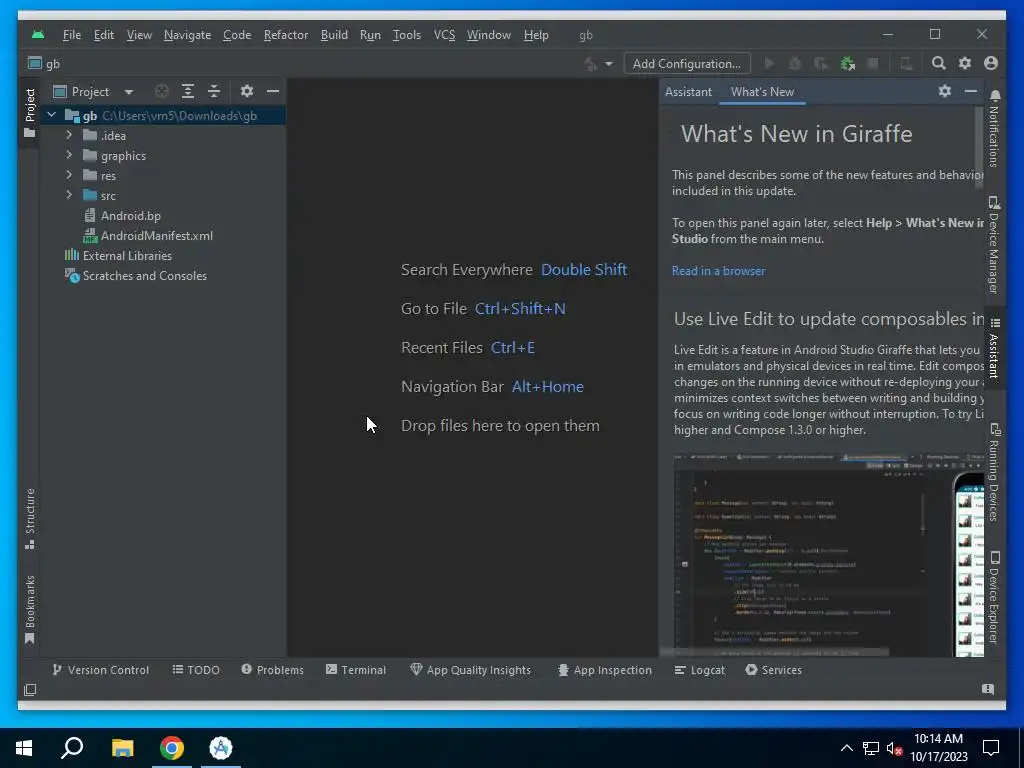Screen dimensions: 1024x768
Task: Expand the graphics folder
Action: coord(69,155)
